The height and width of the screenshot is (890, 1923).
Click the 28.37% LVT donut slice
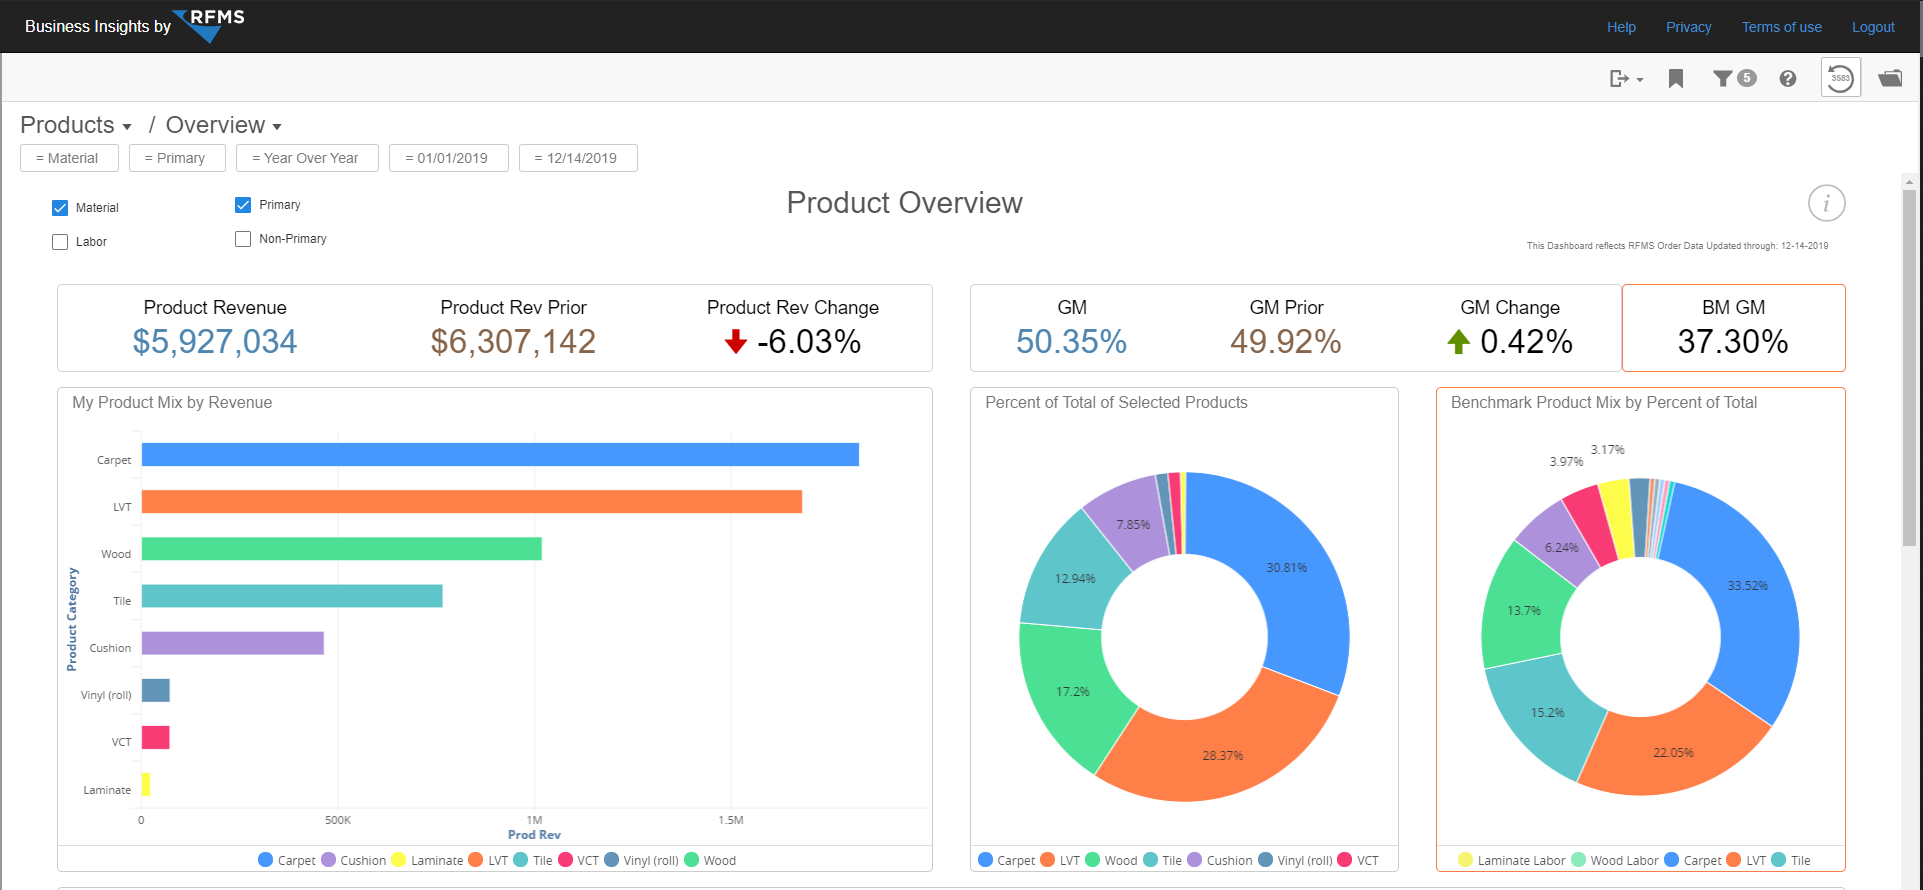(x=1222, y=756)
